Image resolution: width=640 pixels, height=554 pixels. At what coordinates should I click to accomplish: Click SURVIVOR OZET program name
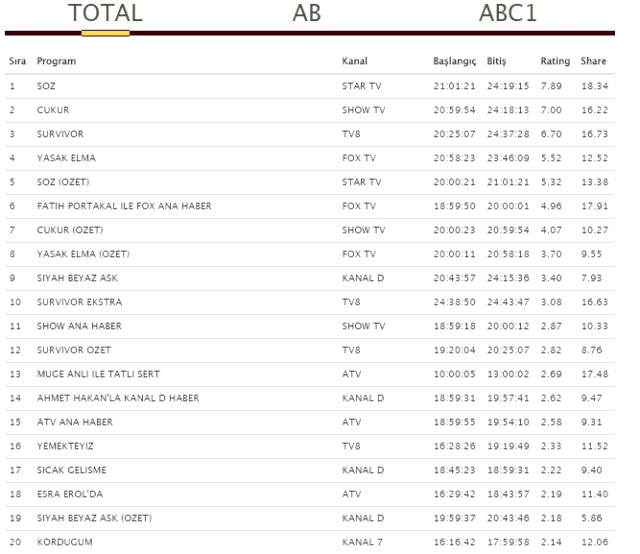[74, 350]
